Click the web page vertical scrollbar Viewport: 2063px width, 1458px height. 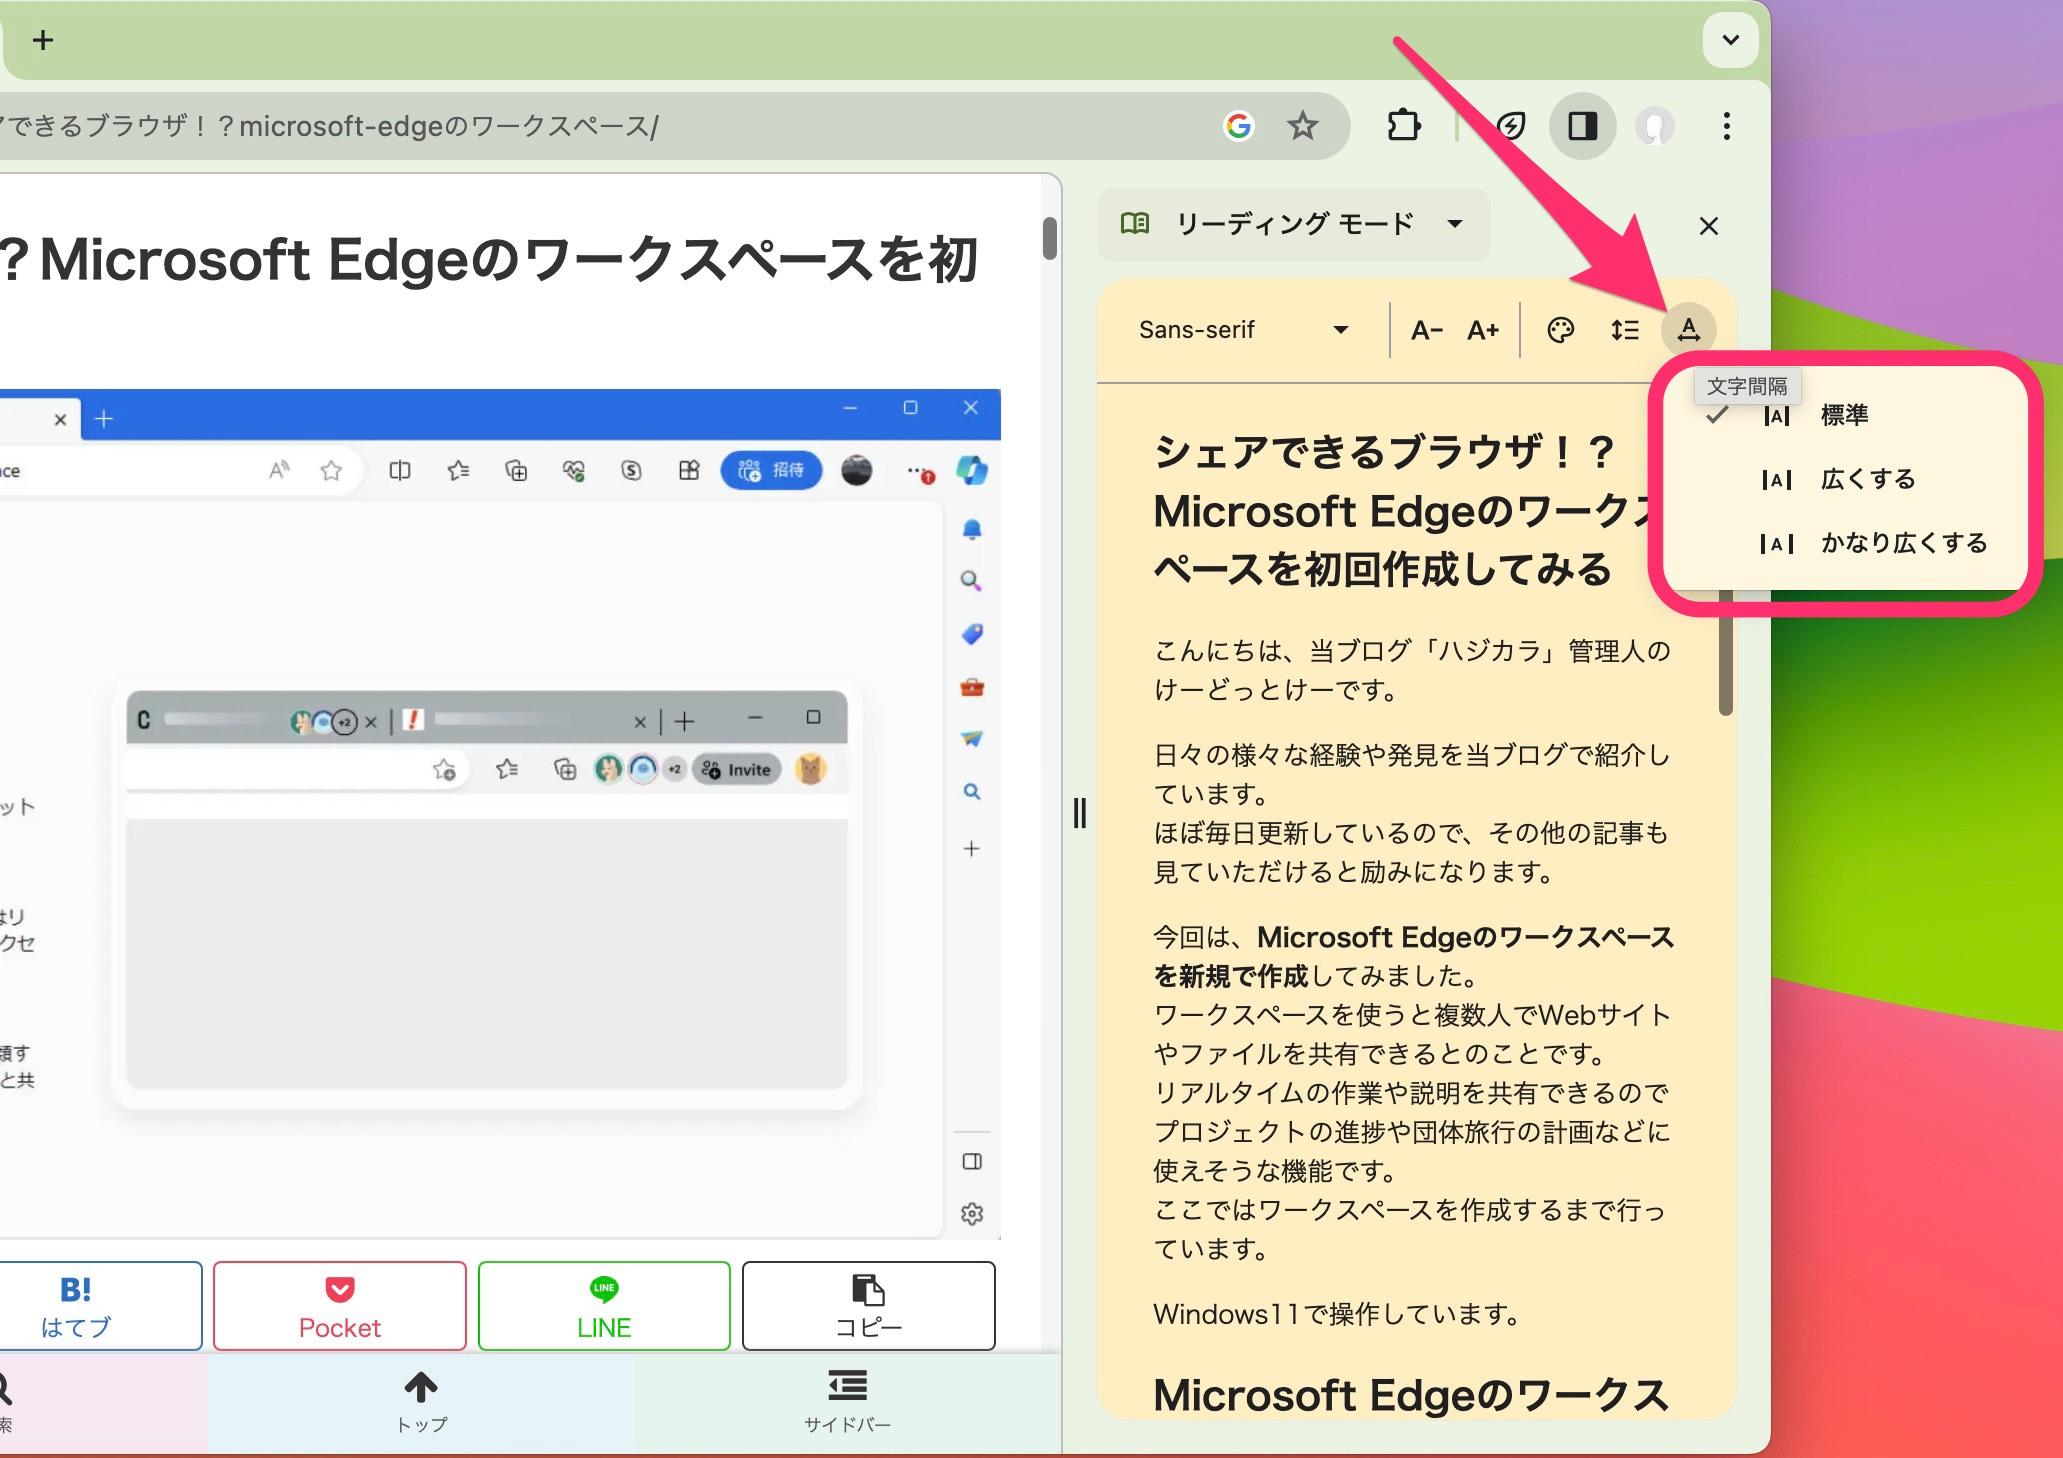[x=1049, y=238]
